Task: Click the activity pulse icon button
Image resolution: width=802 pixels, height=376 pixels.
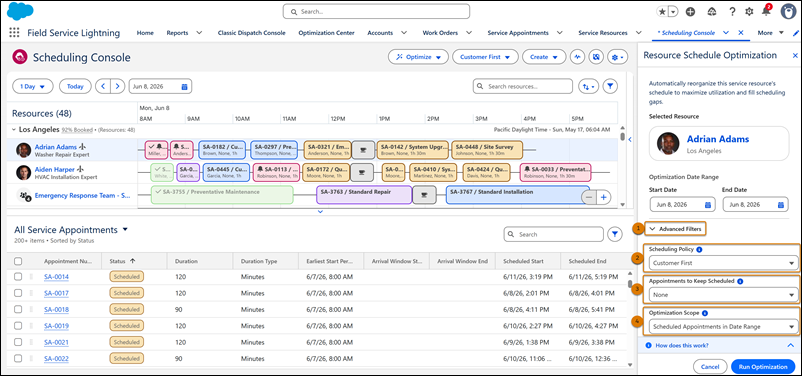Action: (x=578, y=57)
